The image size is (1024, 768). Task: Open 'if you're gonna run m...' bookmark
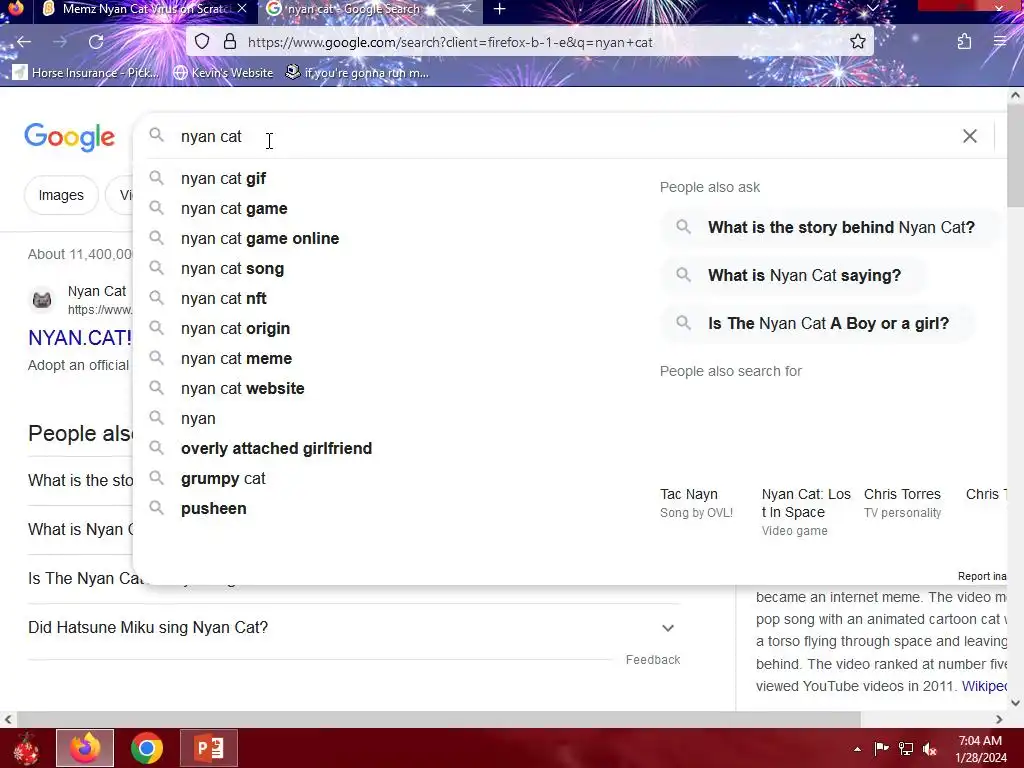[x=357, y=72]
